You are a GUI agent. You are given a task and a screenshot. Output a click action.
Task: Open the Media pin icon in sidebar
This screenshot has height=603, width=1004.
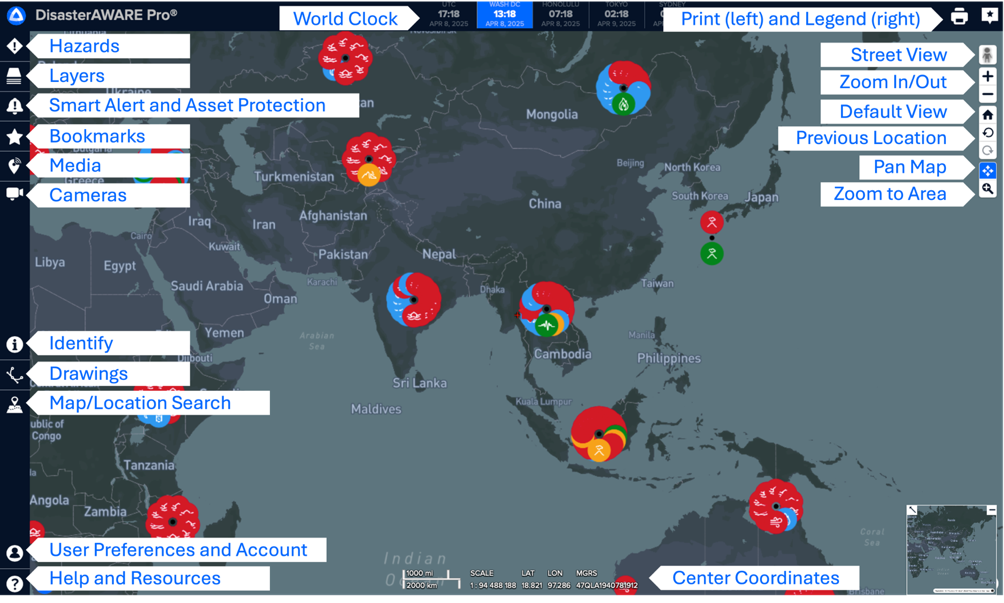pos(14,166)
